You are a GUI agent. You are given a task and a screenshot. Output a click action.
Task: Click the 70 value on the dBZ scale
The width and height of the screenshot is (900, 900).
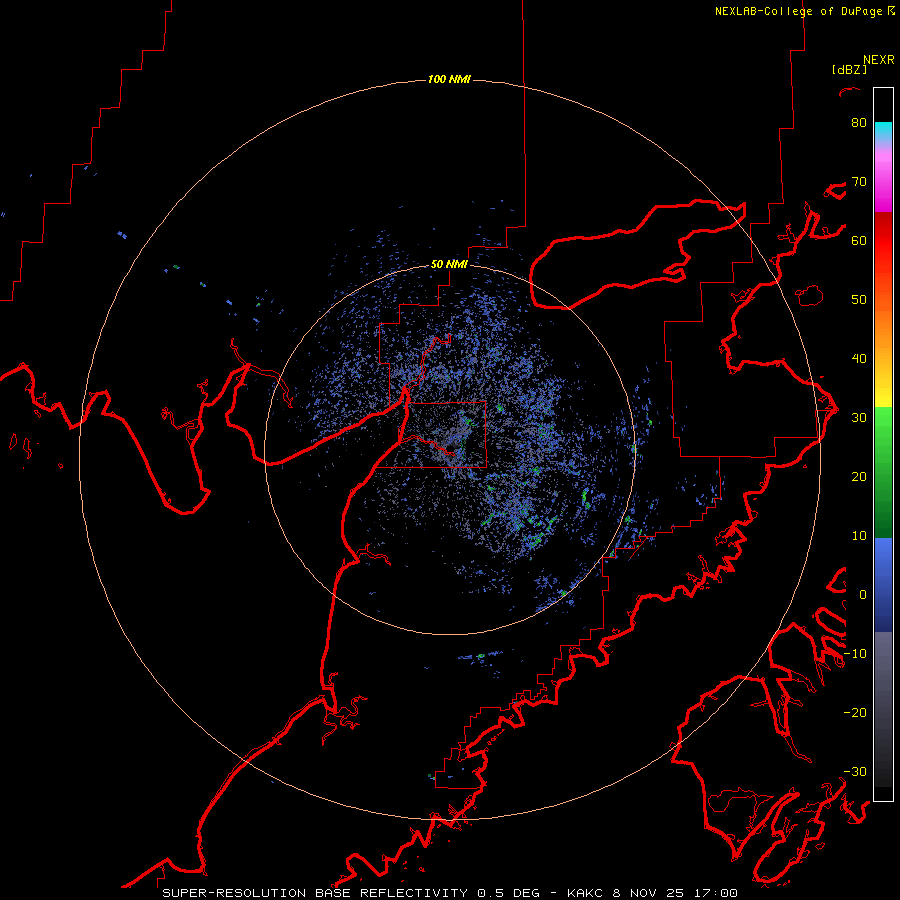coord(859,182)
